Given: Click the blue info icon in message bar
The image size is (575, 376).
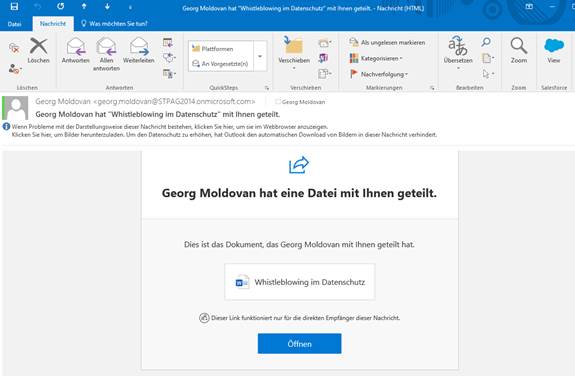Looking at the screenshot, I should coord(6,127).
